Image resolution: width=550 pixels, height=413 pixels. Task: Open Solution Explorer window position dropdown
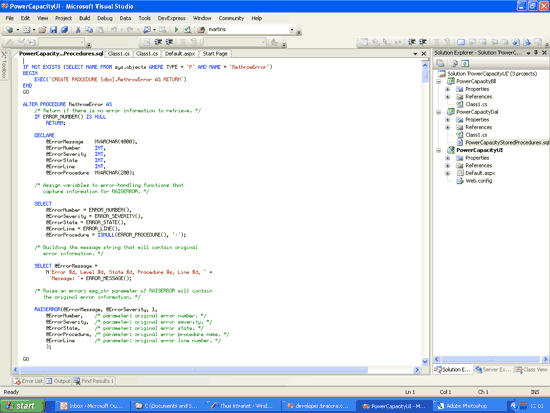[x=528, y=53]
